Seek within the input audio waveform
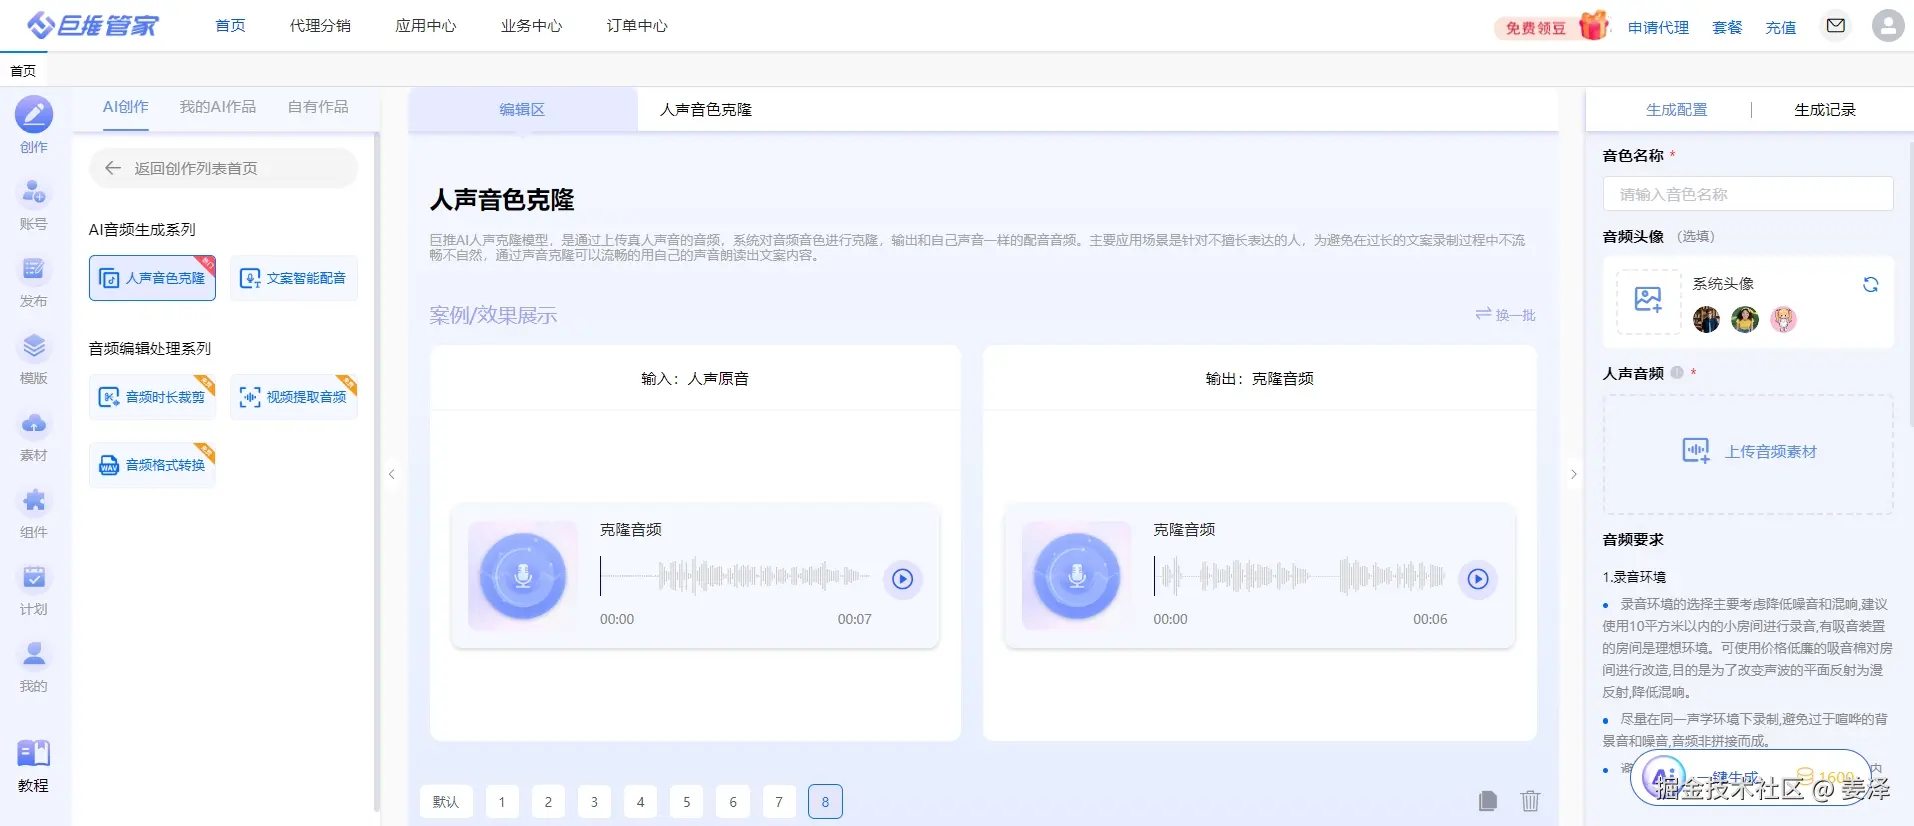This screenshot has width=1914, height=826. pyautogui.click(x=736, y=576)
